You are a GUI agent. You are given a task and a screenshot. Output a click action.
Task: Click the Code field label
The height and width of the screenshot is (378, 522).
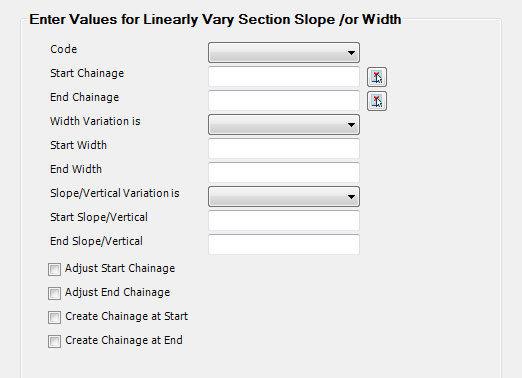[x=64, y=49]
